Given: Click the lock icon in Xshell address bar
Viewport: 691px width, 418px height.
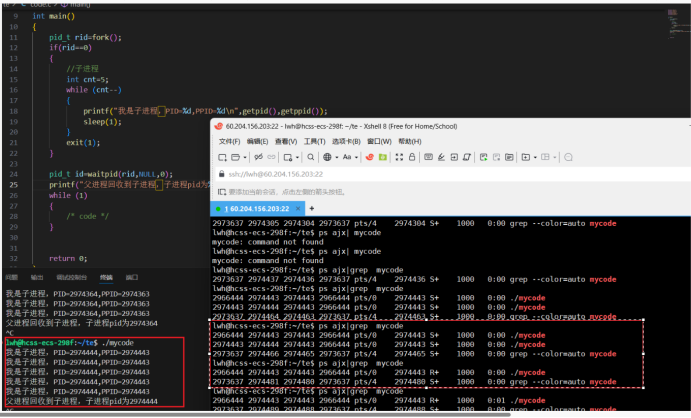Looking at the screenshot, I should coord(222,174).
